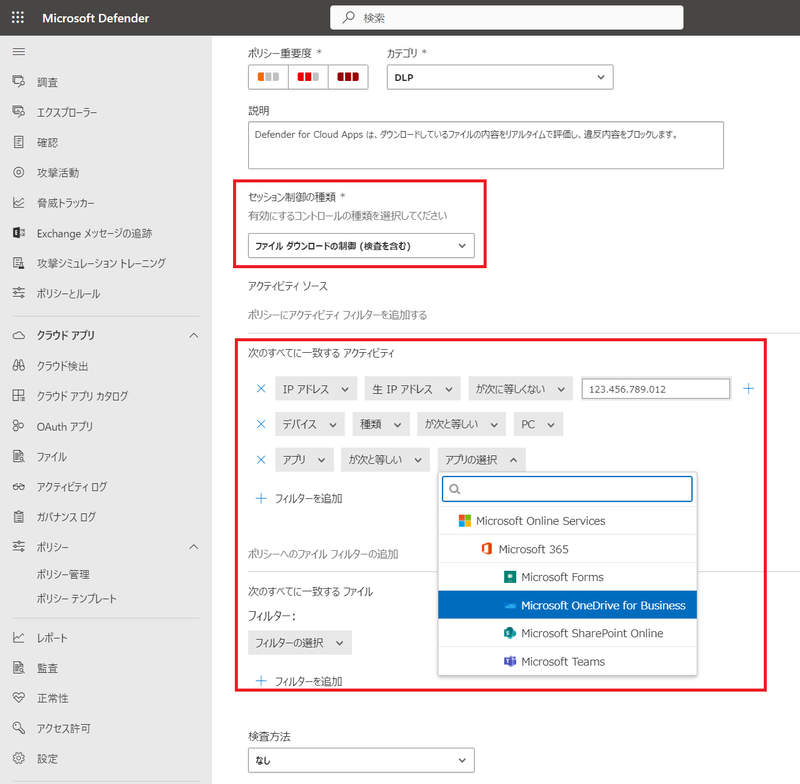
Task: Select Microsoft 365 in the list
Action: pos(567,549)
